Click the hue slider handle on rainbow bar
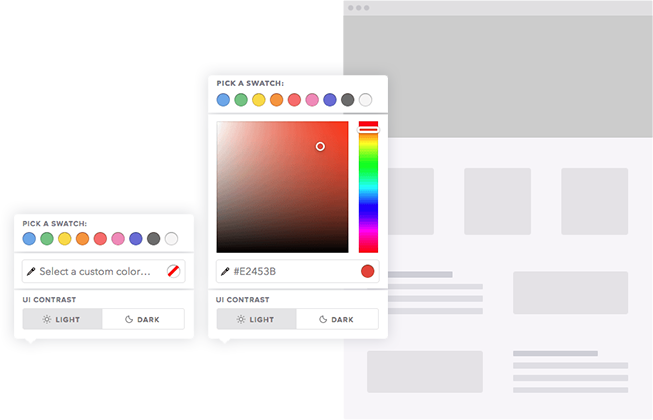653x420 pixels. [x=368, y=129]
